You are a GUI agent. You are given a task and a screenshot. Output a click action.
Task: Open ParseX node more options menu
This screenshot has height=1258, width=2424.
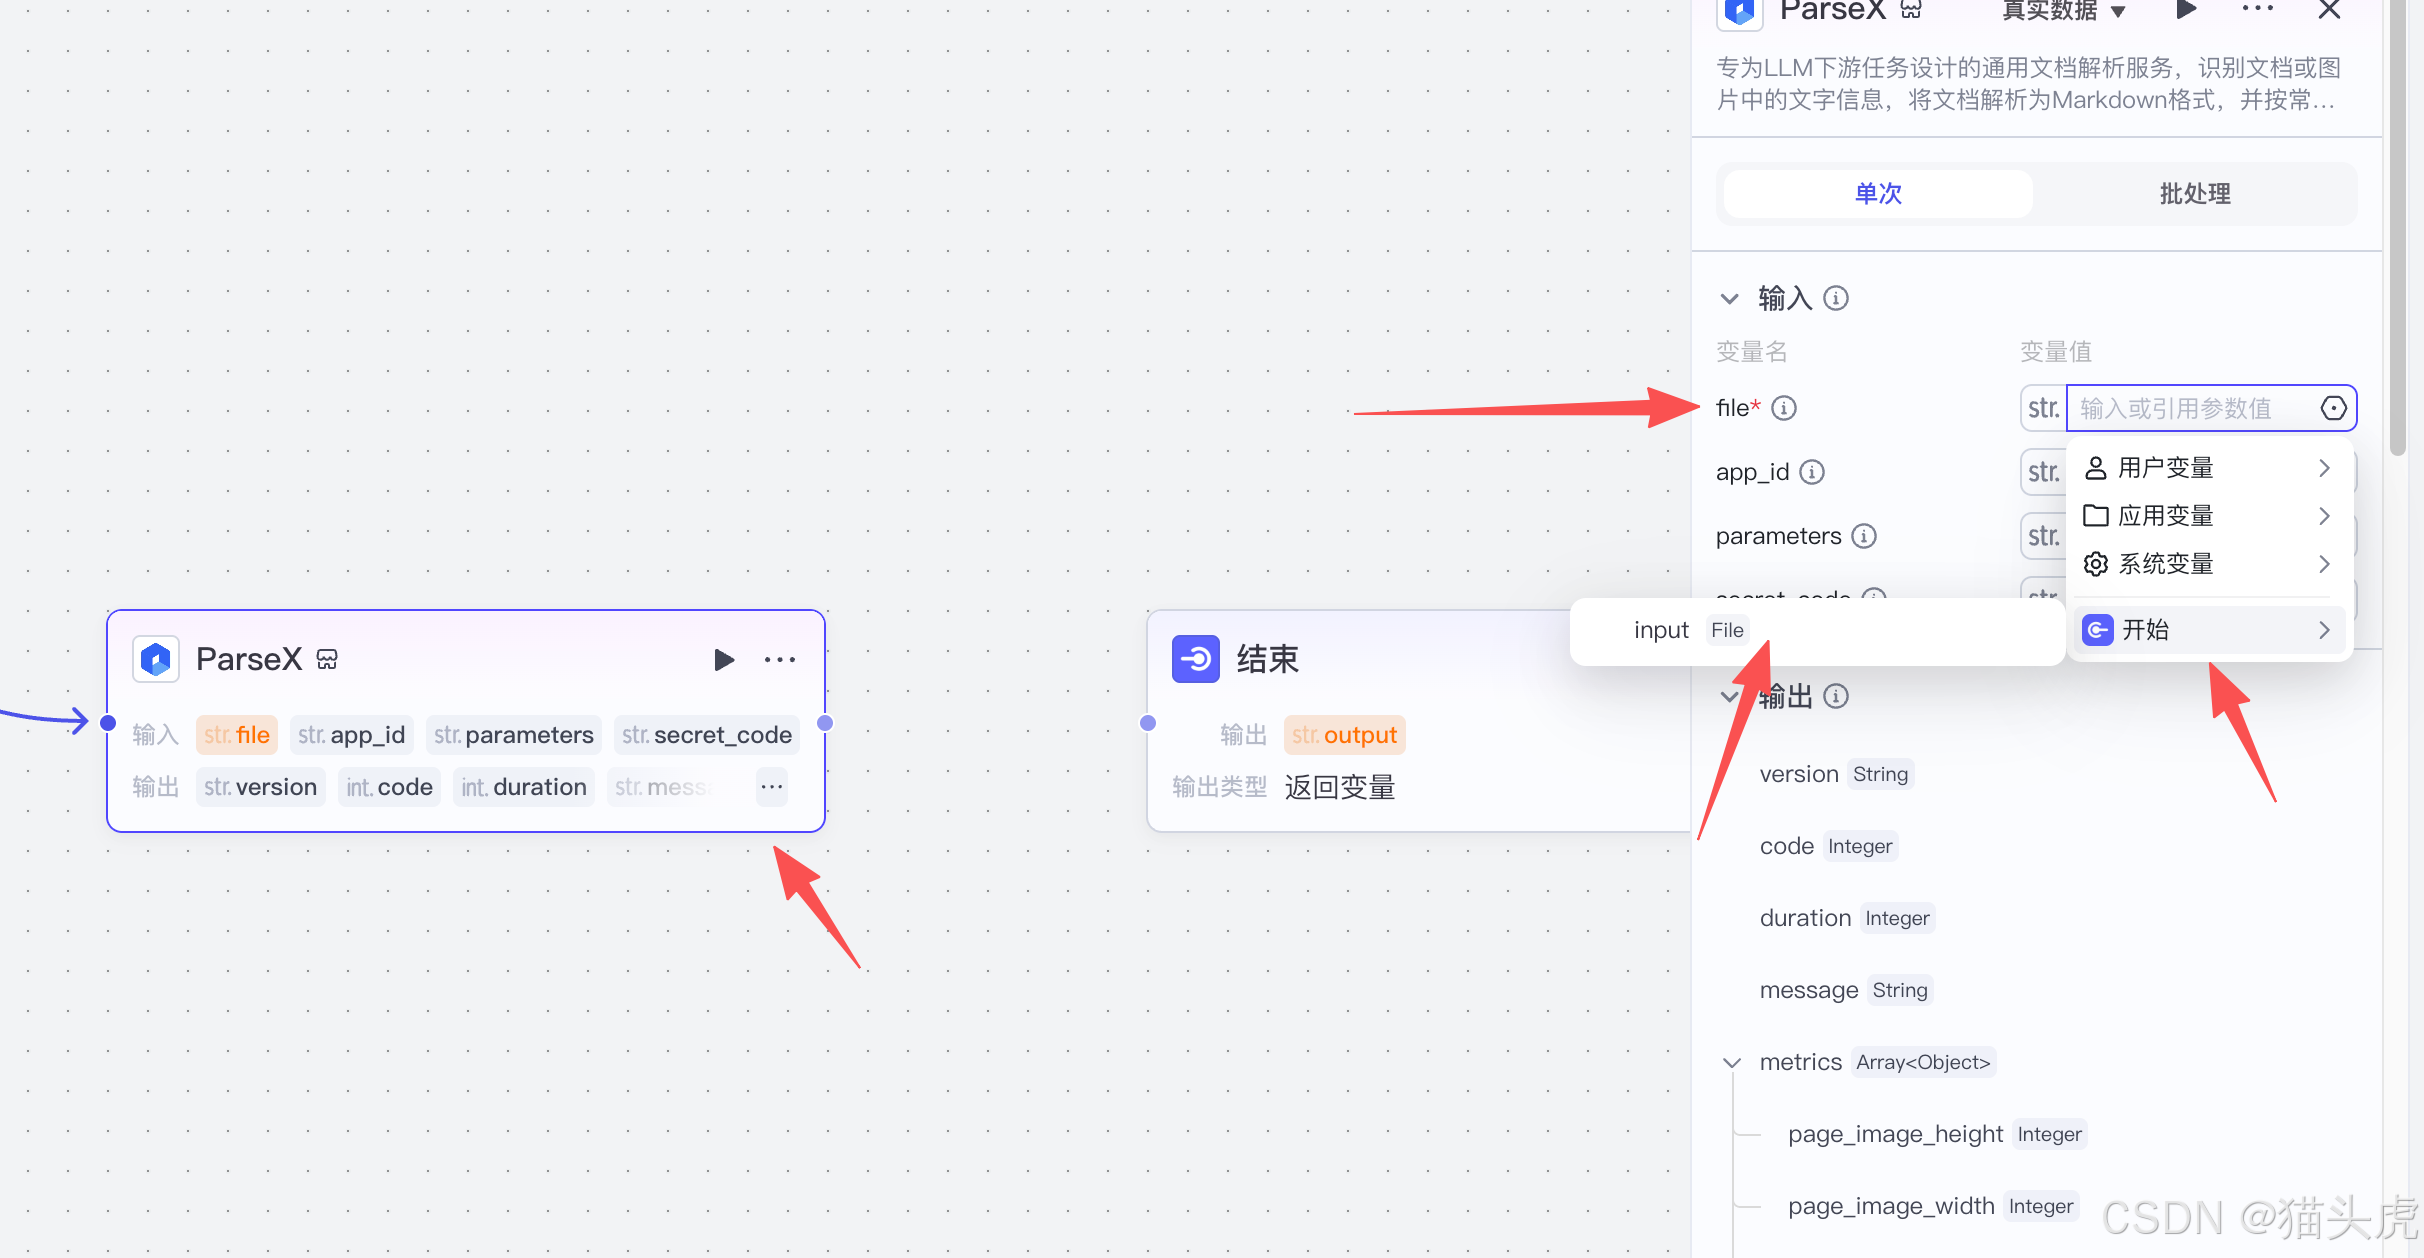[779, 660]
